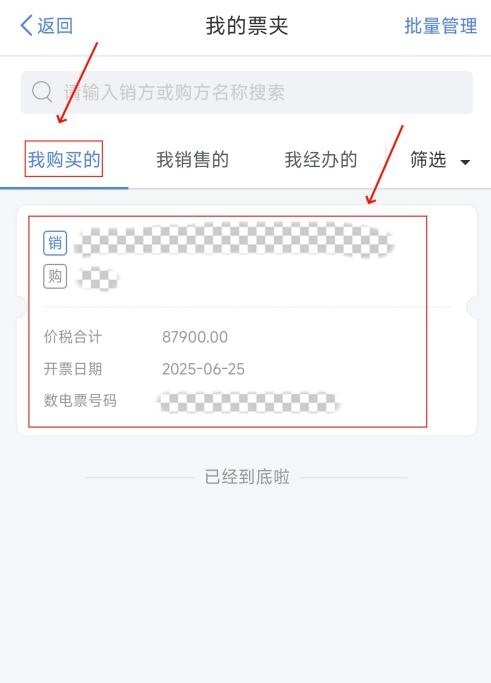This screenshot has height=683, width=491.
Task: Switch to the 我销售的 tab
Action: pos(193,159)
